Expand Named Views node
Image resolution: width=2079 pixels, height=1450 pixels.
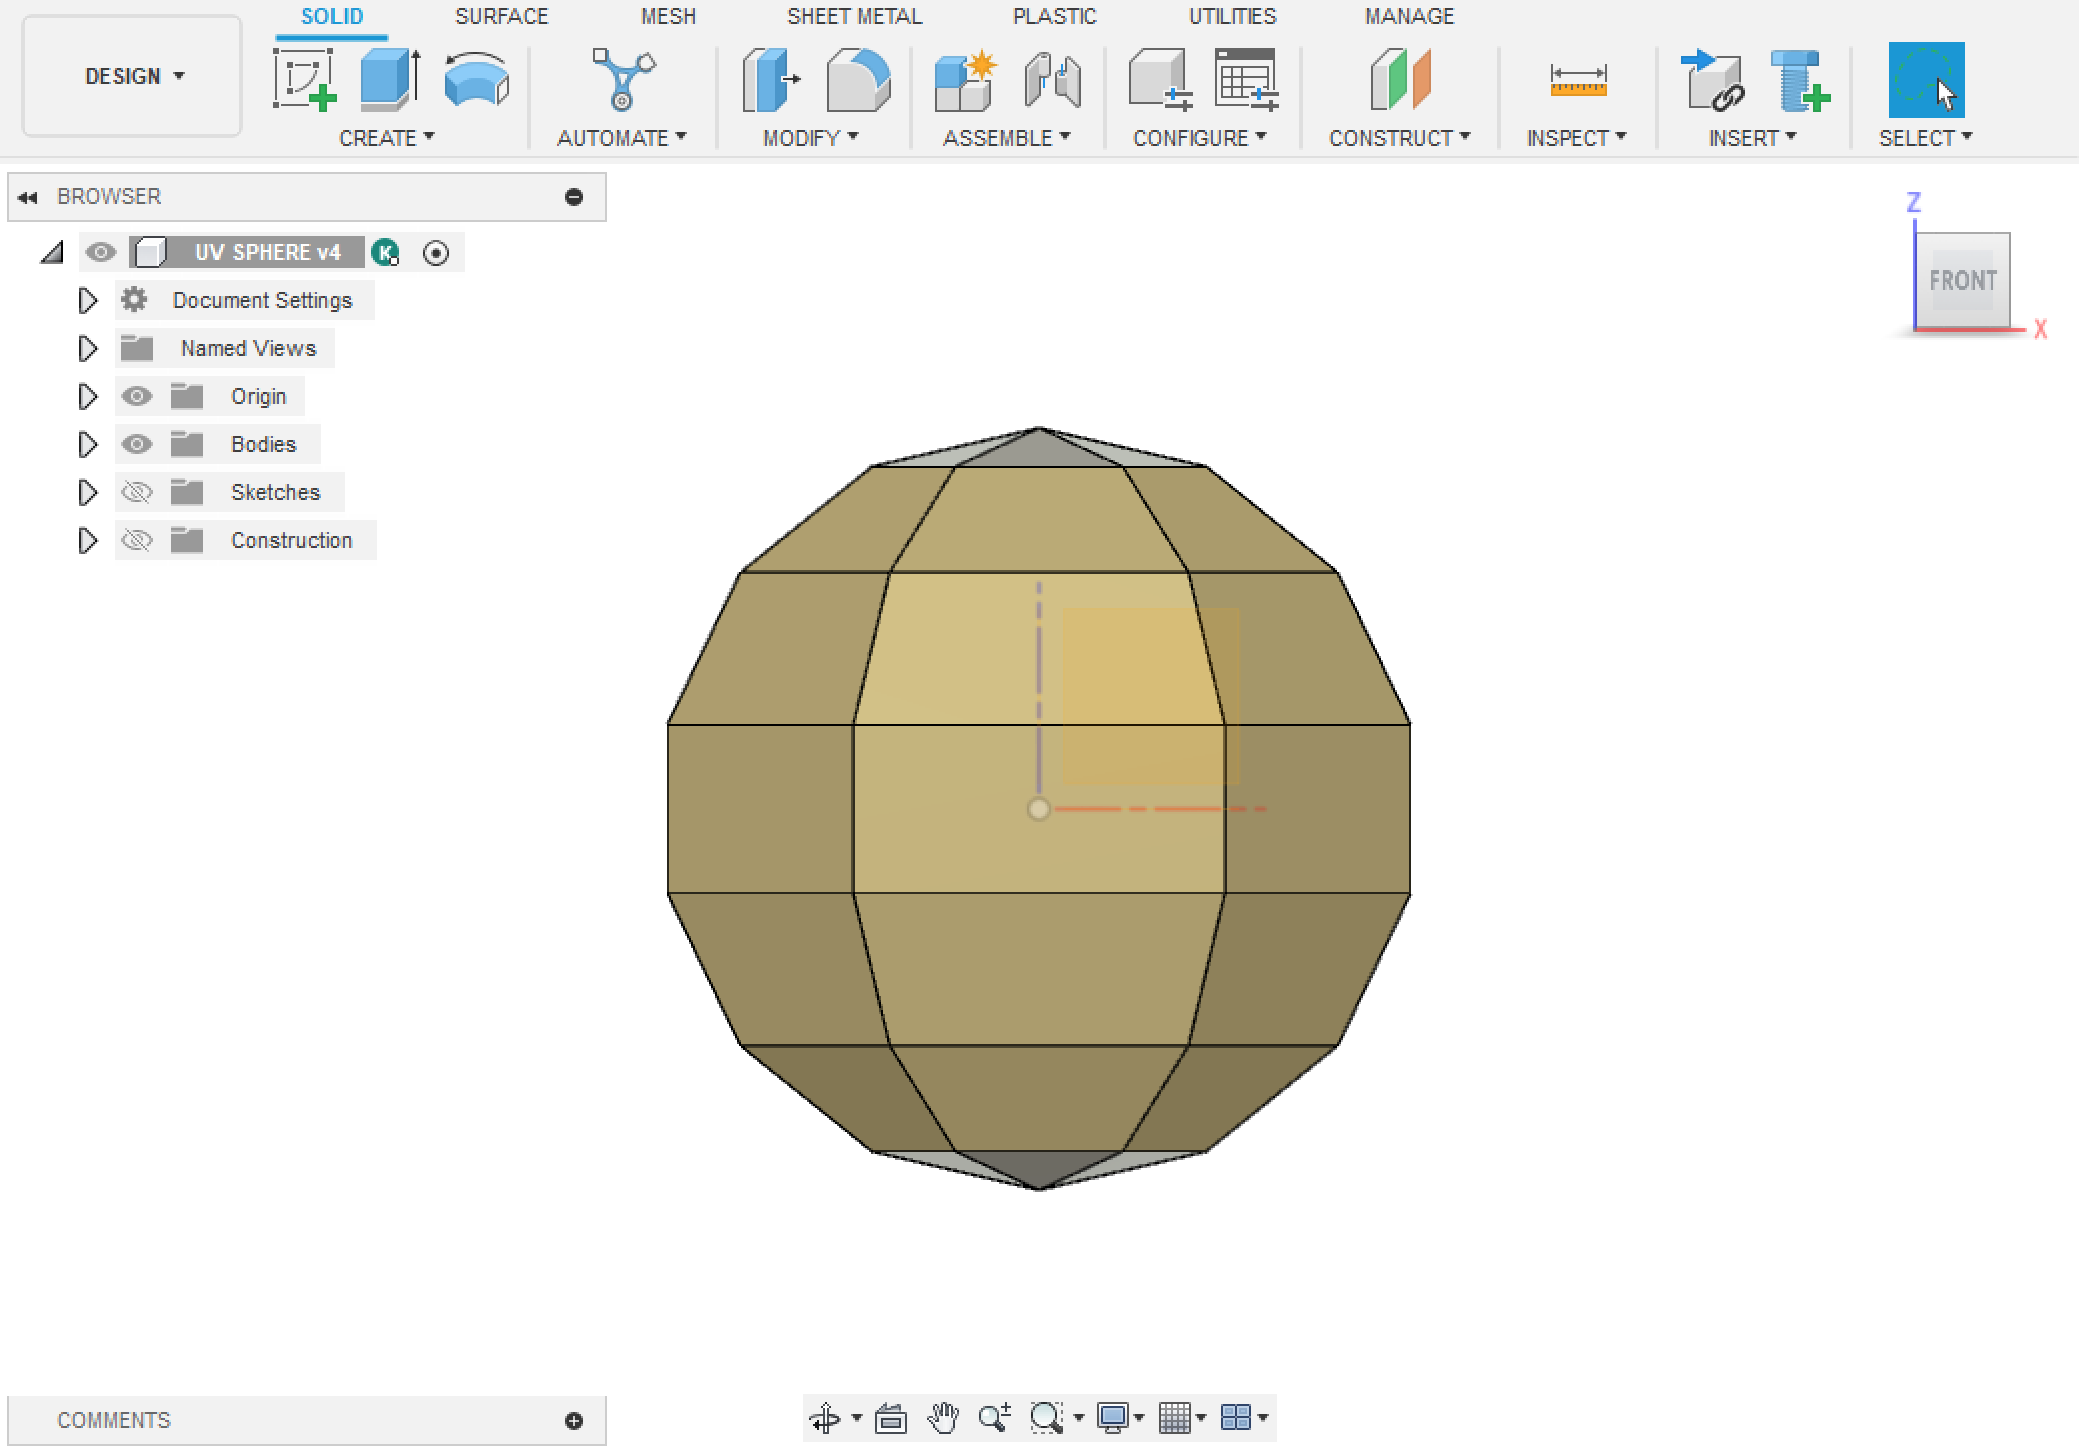click(88, 348)
